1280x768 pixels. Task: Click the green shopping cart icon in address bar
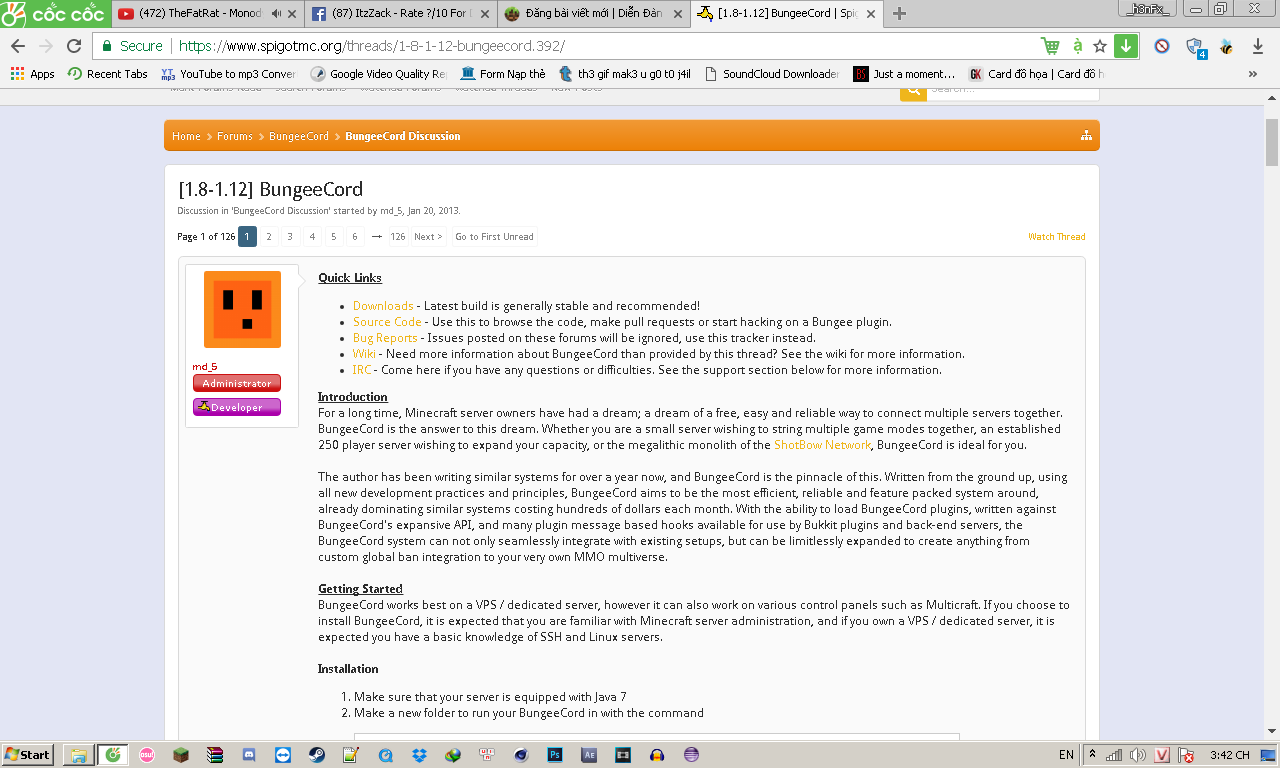[x=1050, y=46]
